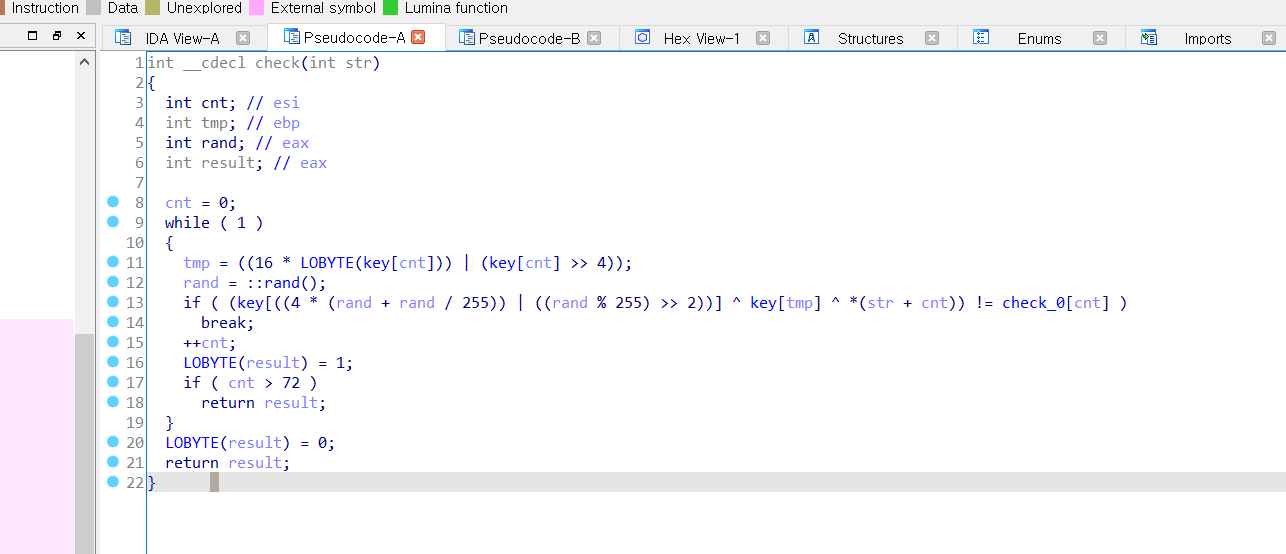Close the IDA View-A tab
Image resolution: width=1286 pixels, height=554 pixels.
[x=243, y=38]
